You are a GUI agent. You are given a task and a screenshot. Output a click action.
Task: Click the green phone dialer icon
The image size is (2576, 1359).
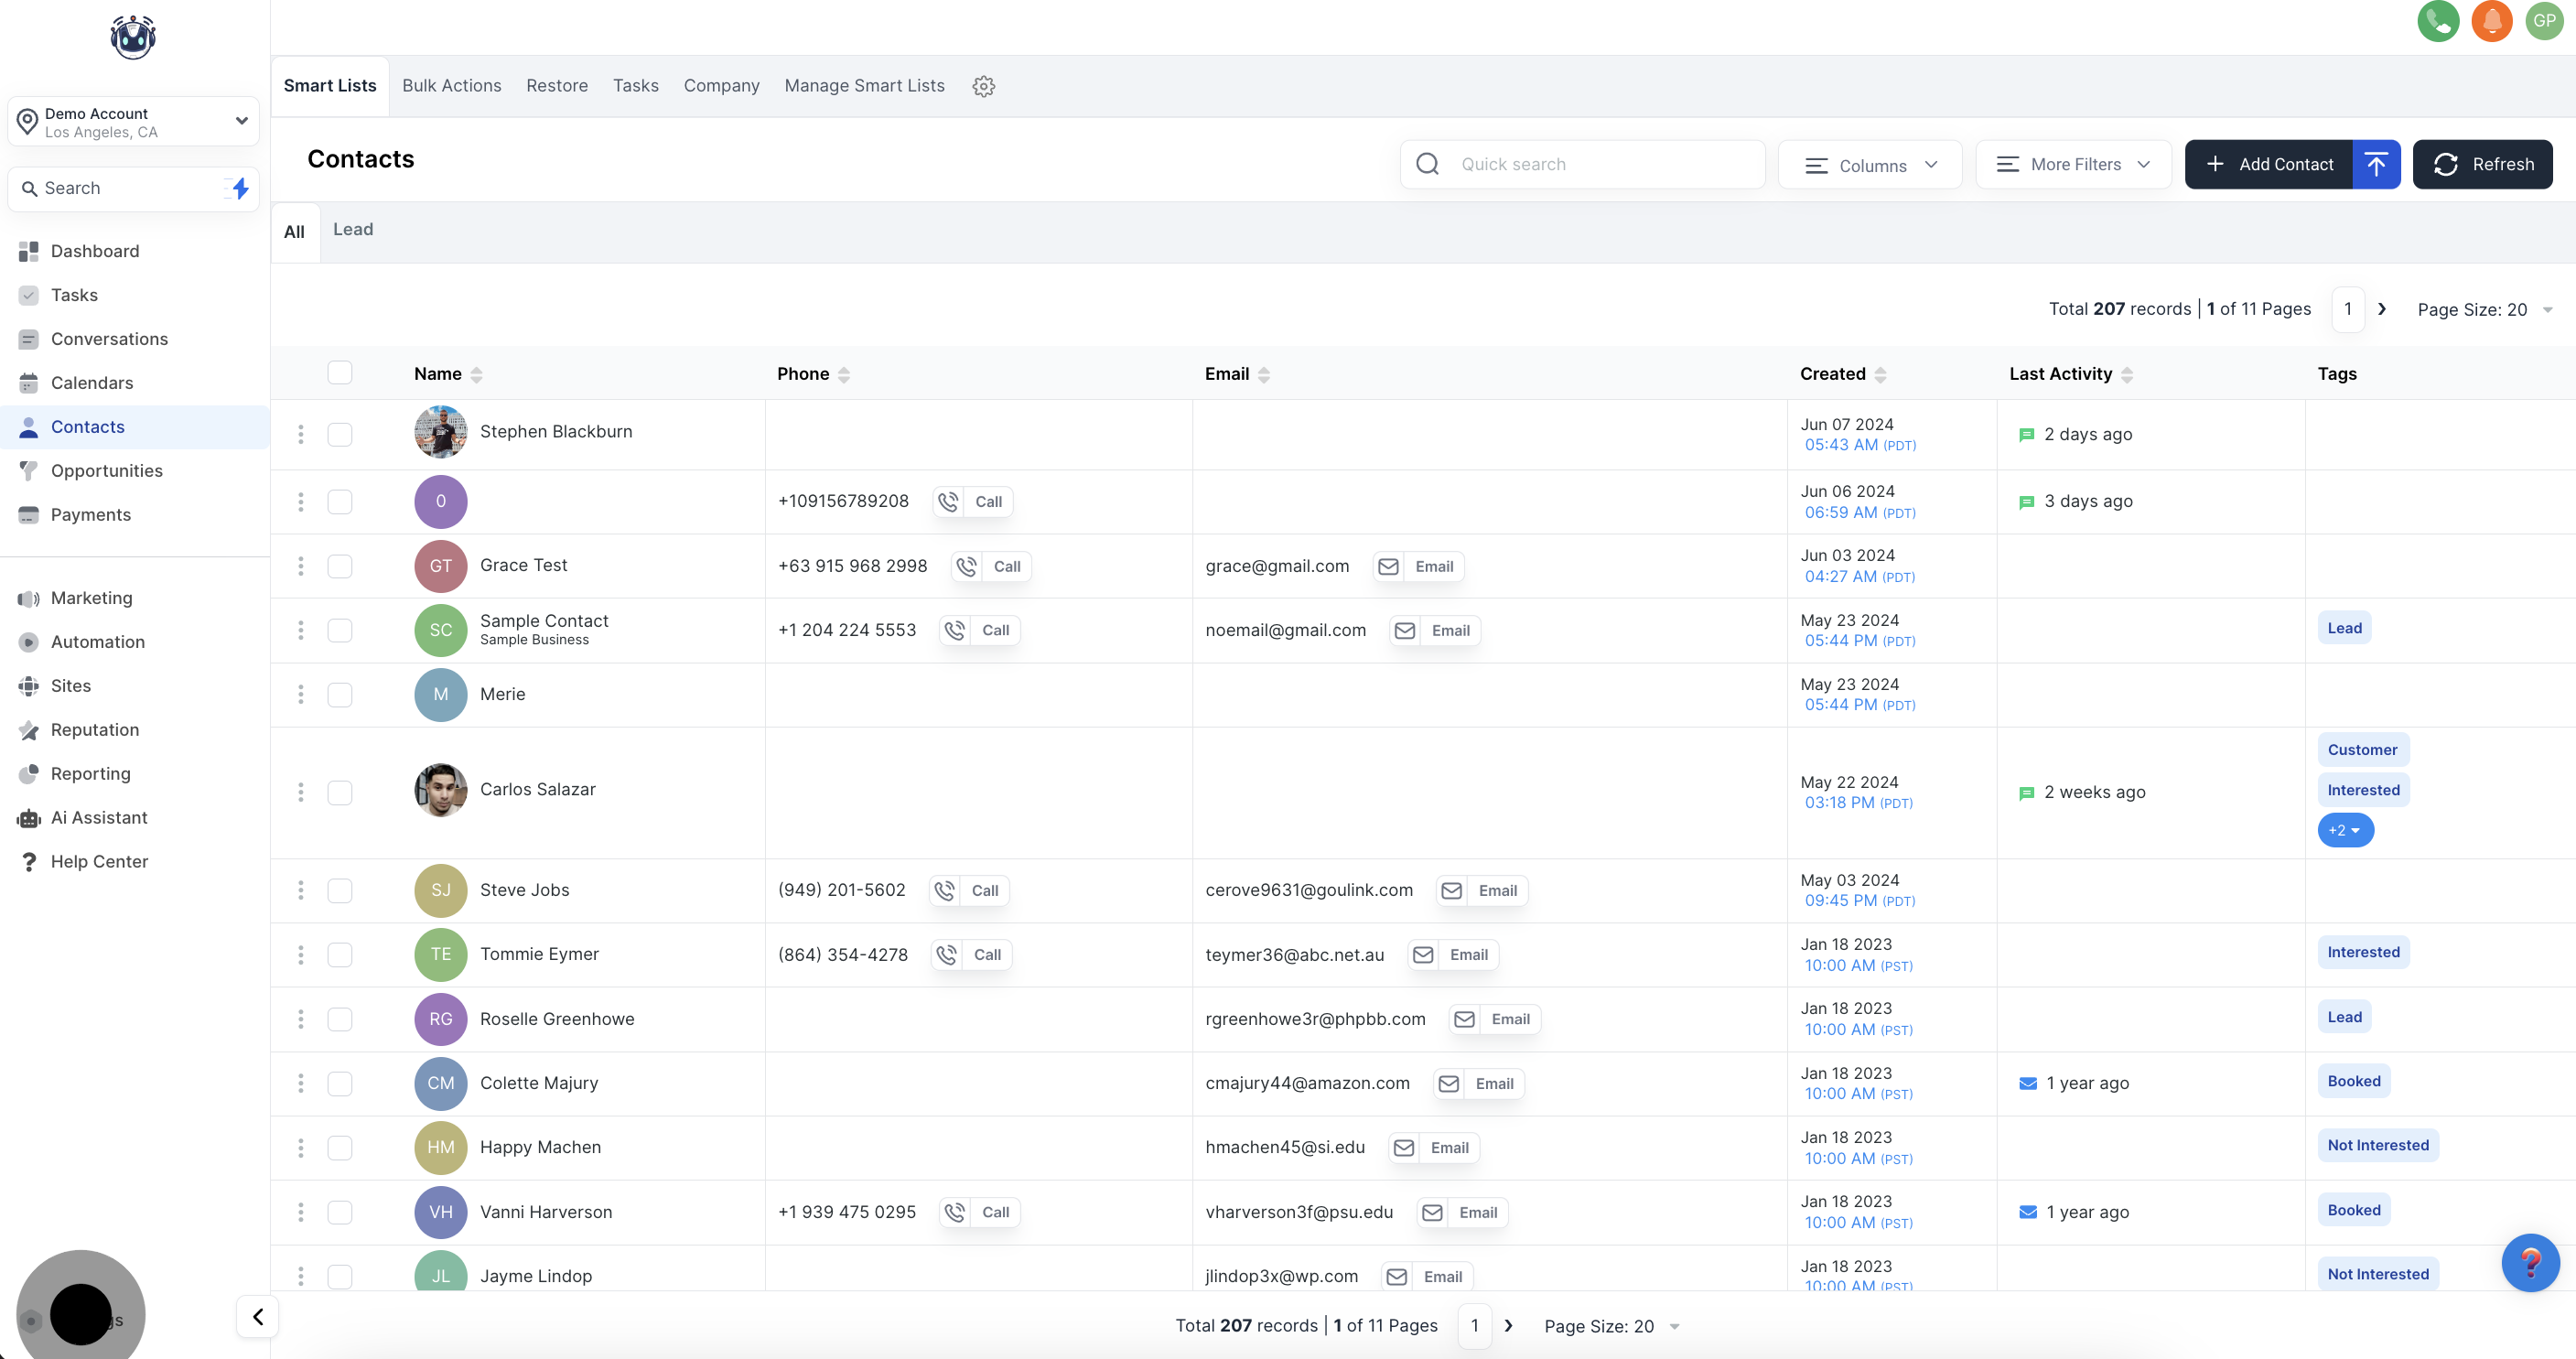click(2437, 21)
